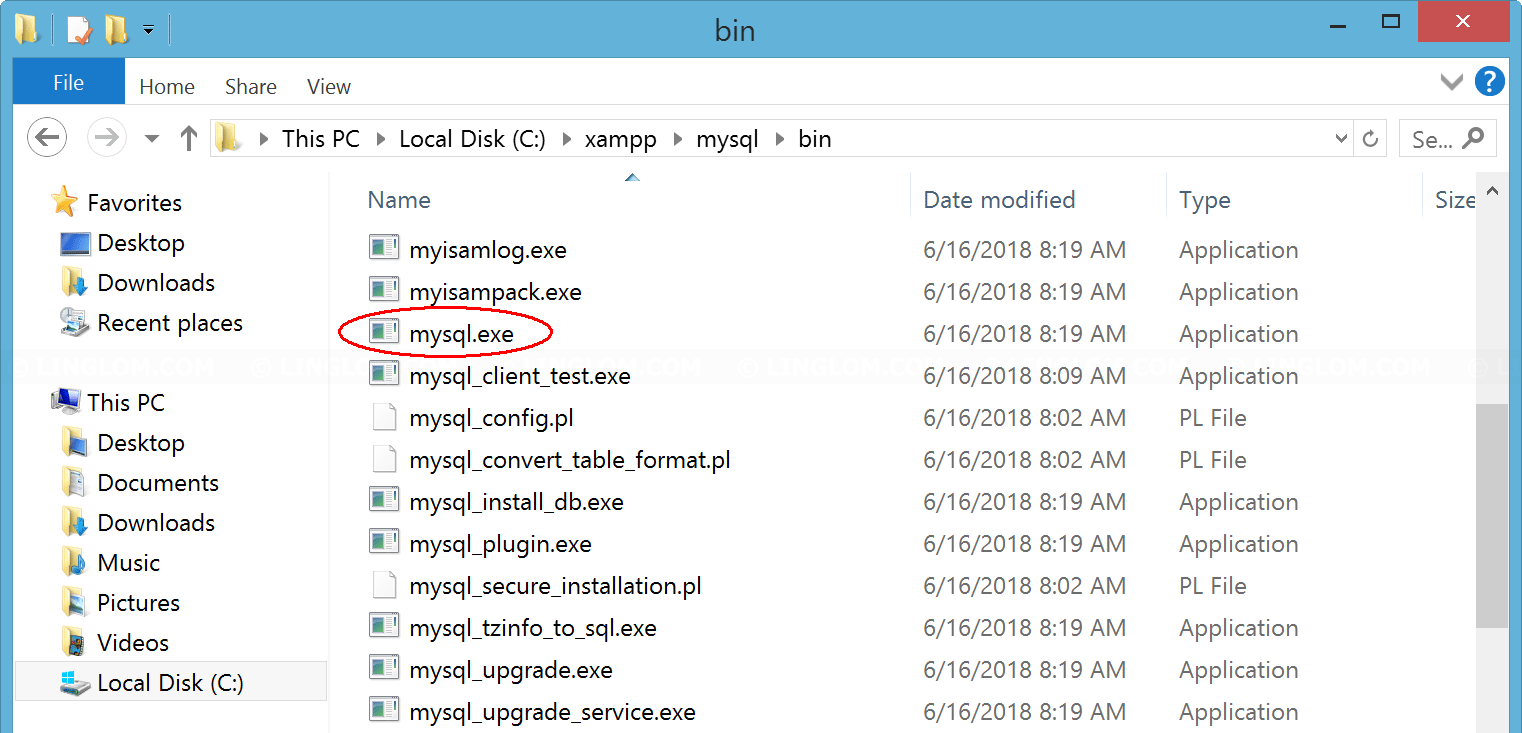This screenshot has width=1522, height=733.
Task: Click inside the Search box
Action: pyautogui.click(x=1447, y=139)
